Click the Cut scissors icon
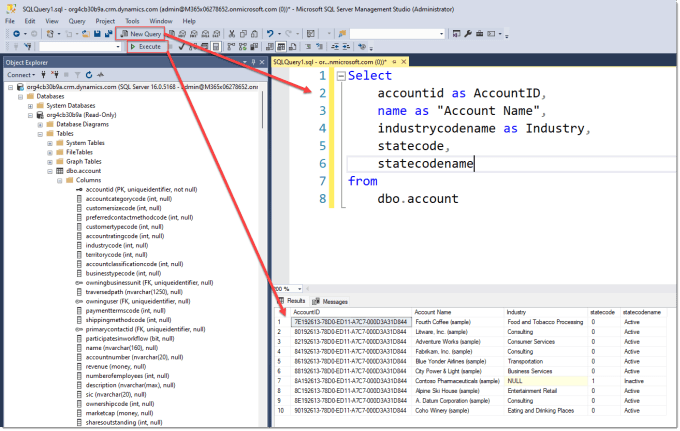The width and height of the screenshot is (680, 431). tap(232, 33)
